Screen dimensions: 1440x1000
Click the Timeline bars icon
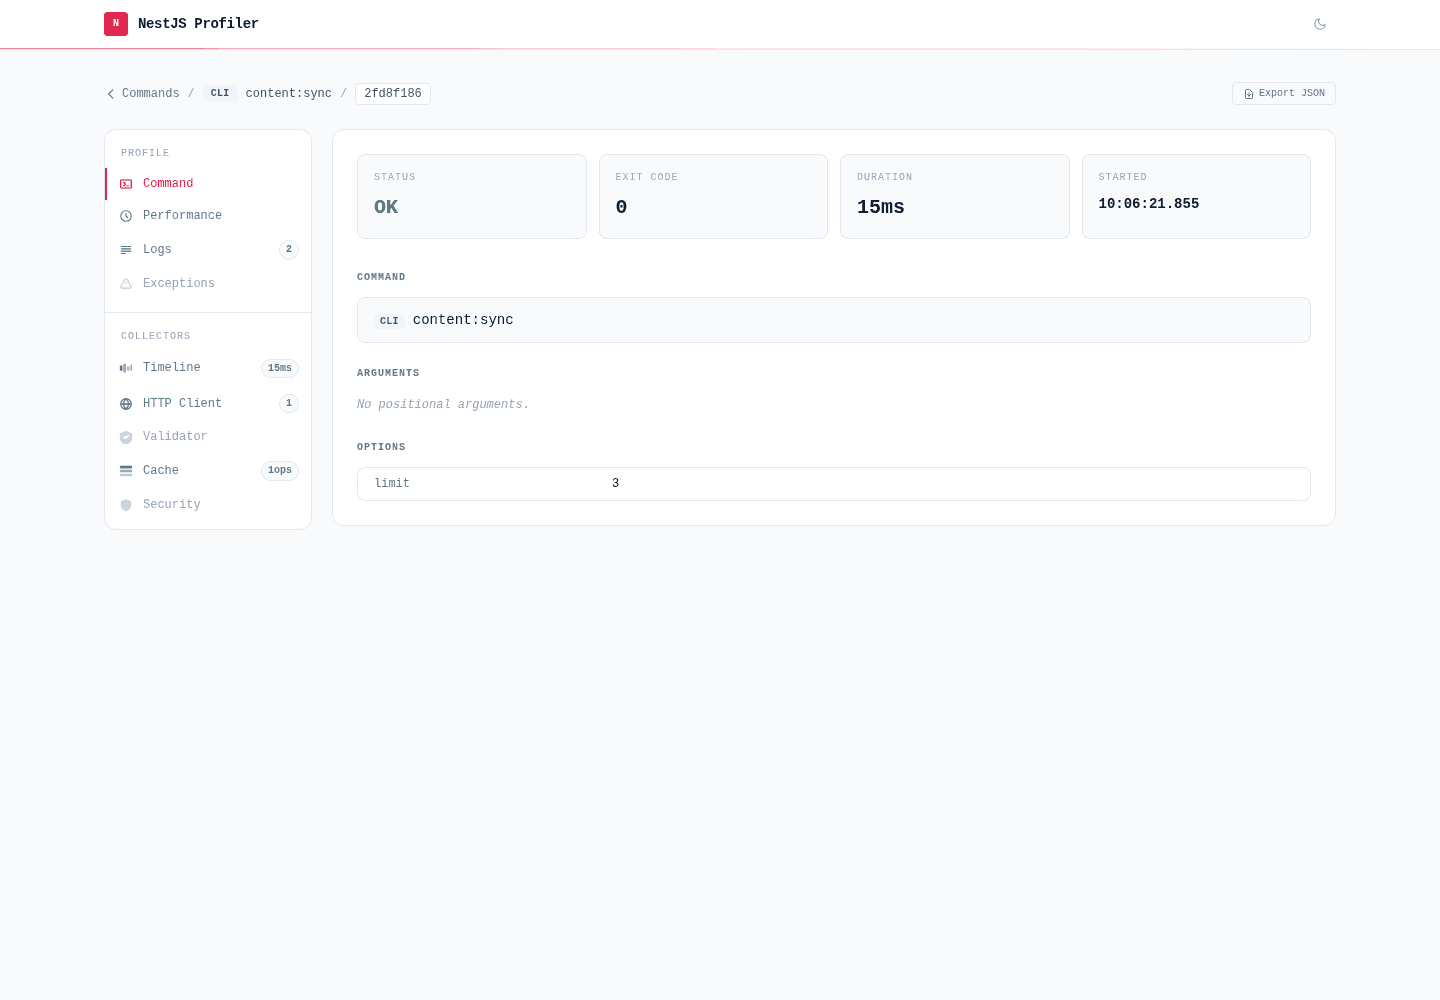[x=126, y=368]
